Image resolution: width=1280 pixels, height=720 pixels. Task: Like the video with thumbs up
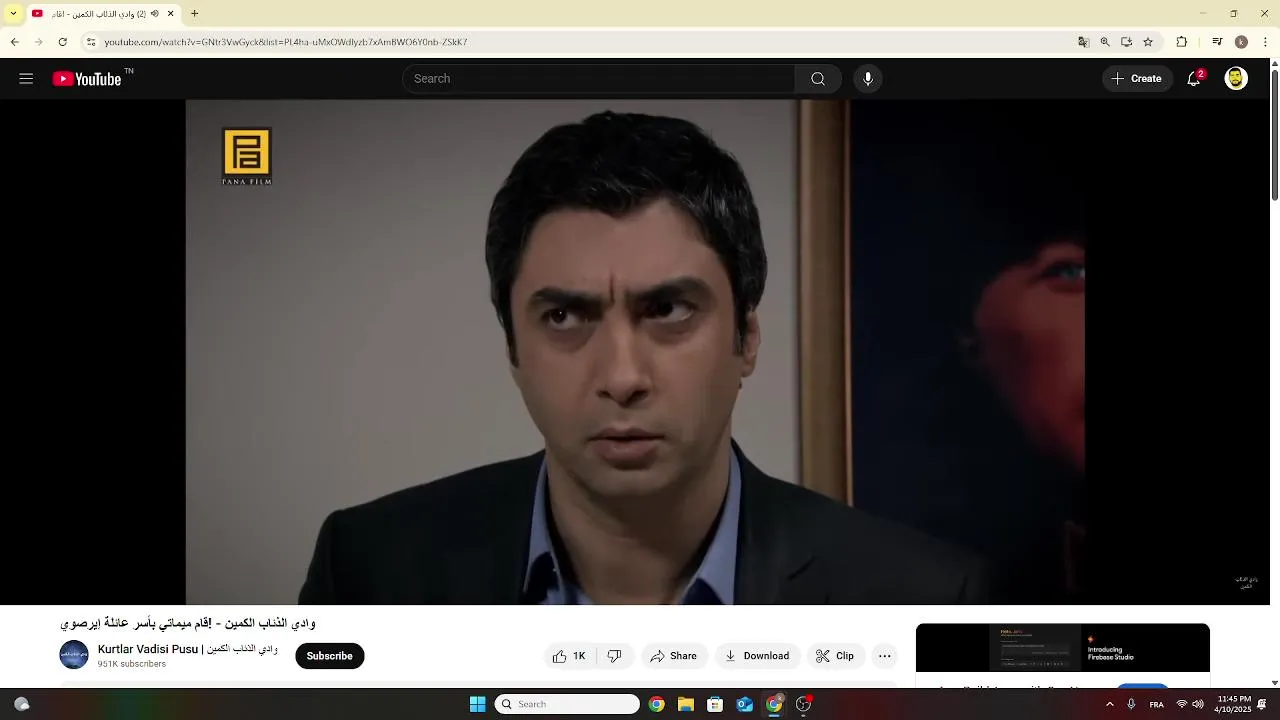coord(570,656)
